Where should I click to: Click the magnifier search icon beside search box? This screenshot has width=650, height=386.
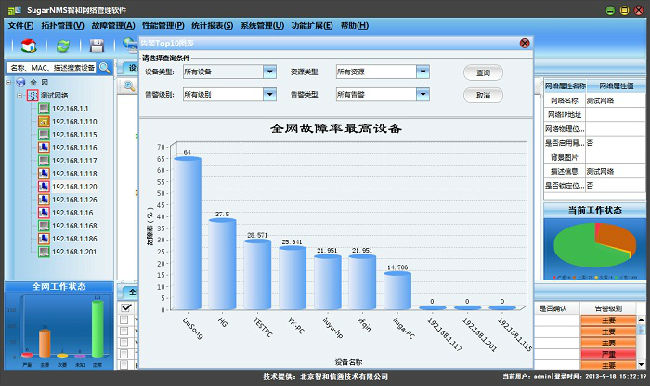click(105, 67)
